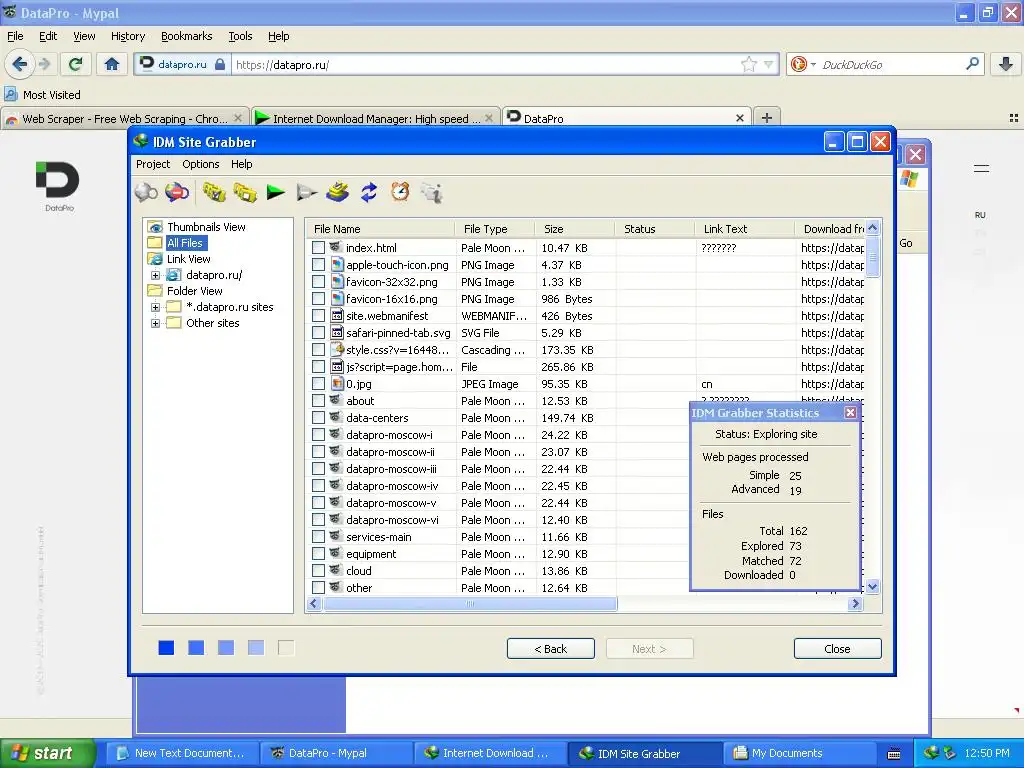This screenshot has width=1024, height=768.
Task: Click the browser URL address field
Action: point(487,65)
